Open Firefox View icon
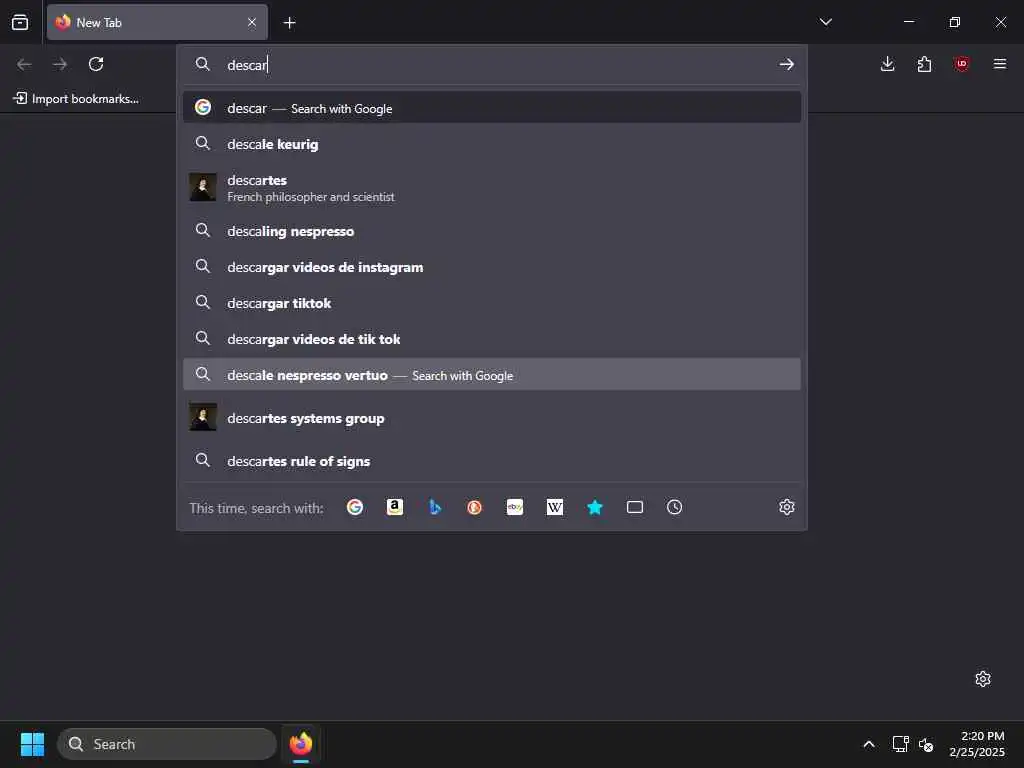Image resolution: width=1024 pixels, height=768 pixels. (20, 22)
